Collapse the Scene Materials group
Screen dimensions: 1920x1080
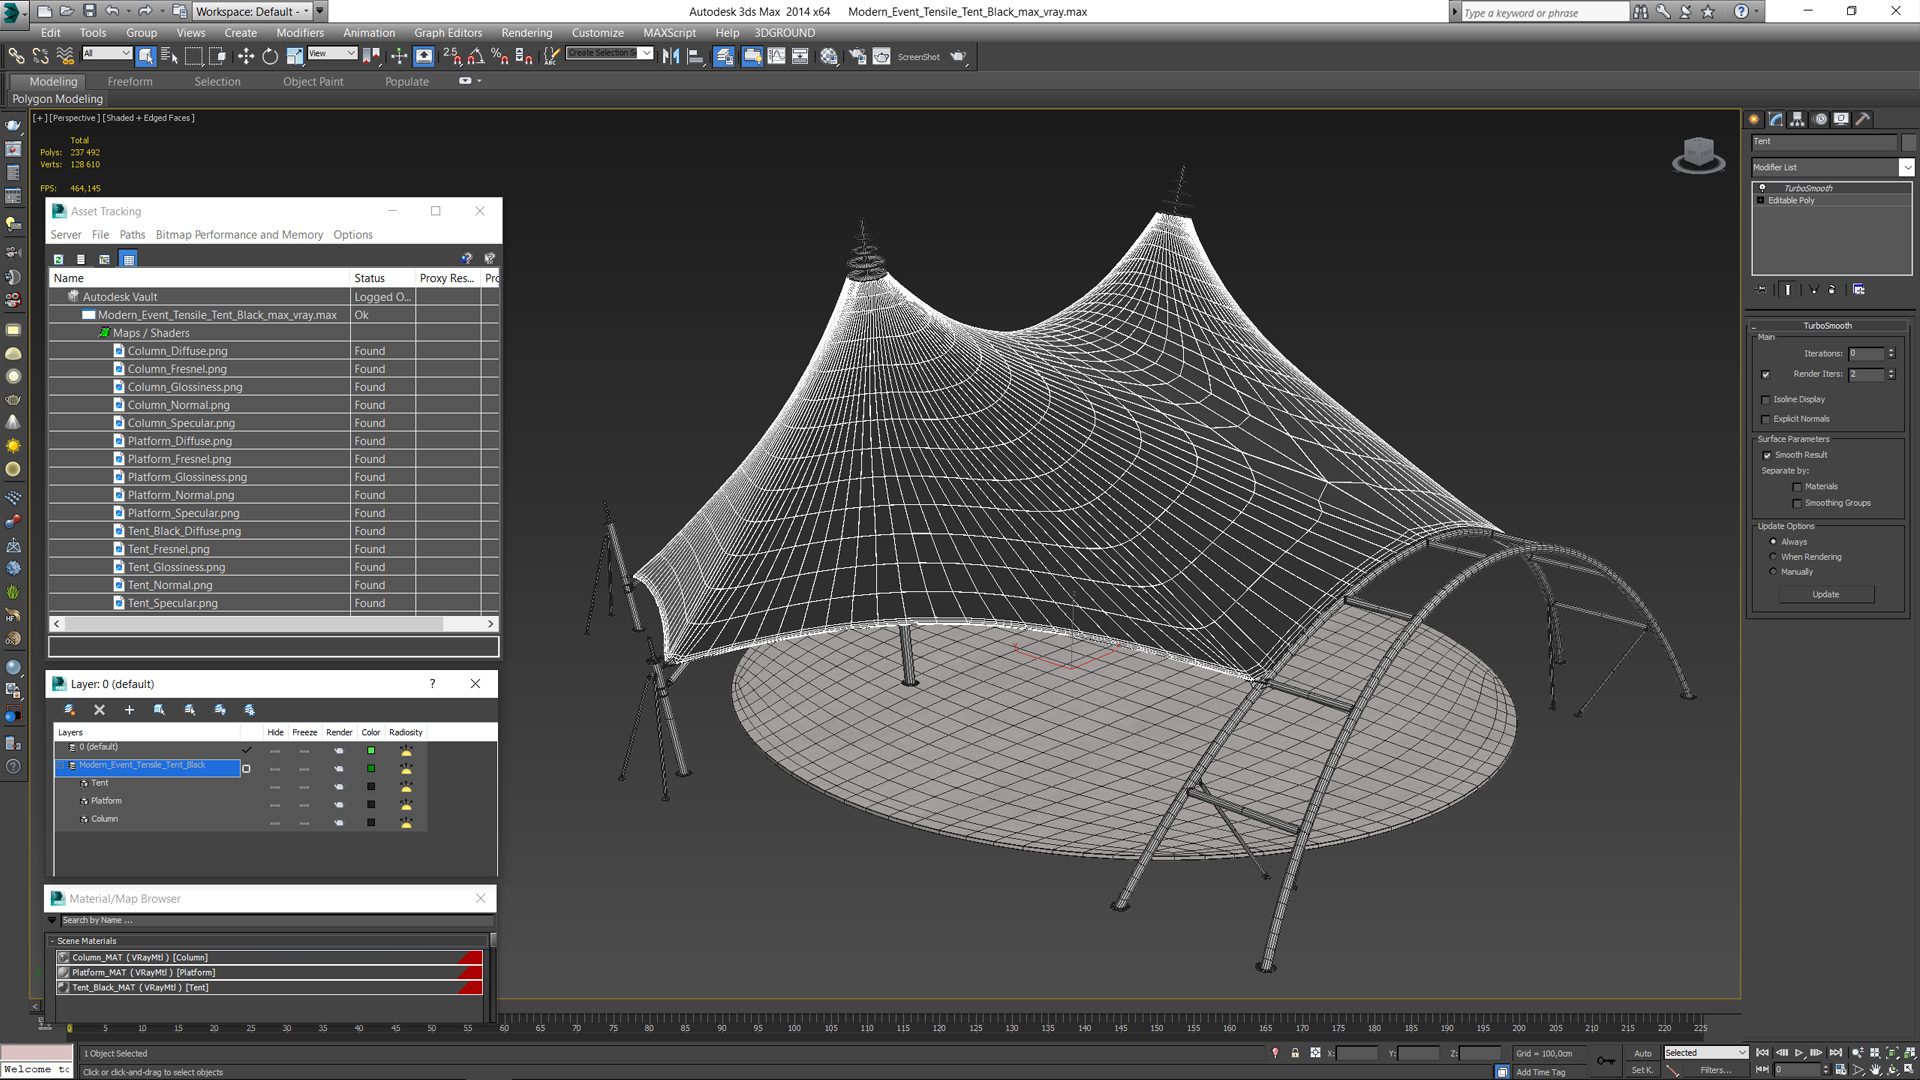coord(53,941)
